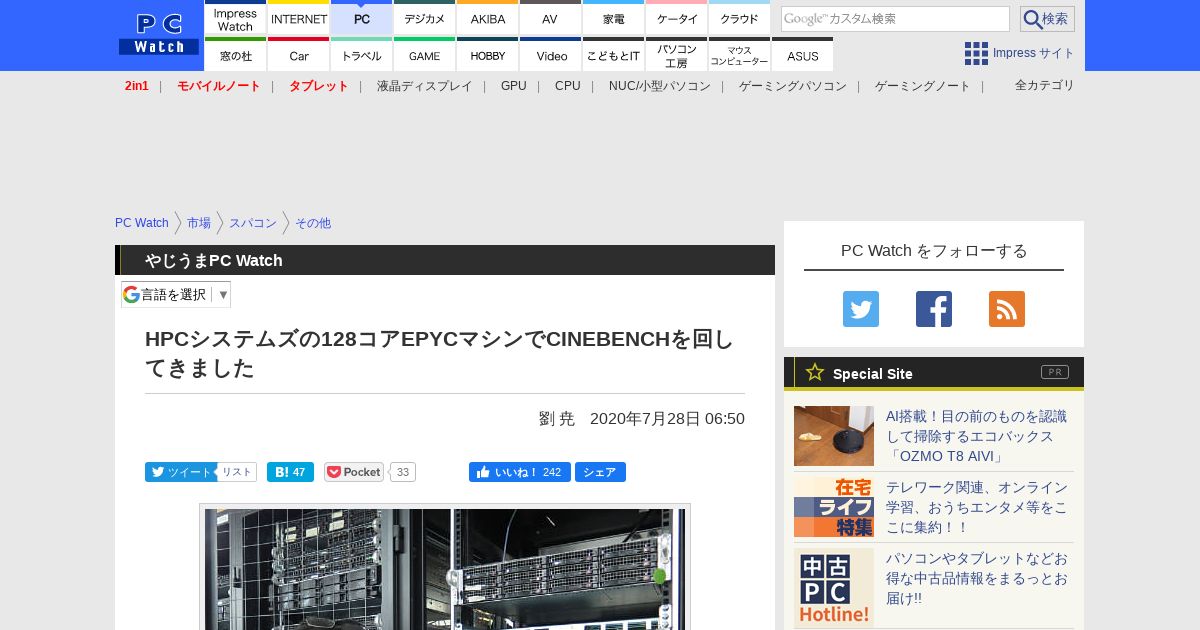Image resolution: width=1200 pixels, height=630 pixels.
Task: Click the Hatena bookmark button
Action: click(290, 472)
